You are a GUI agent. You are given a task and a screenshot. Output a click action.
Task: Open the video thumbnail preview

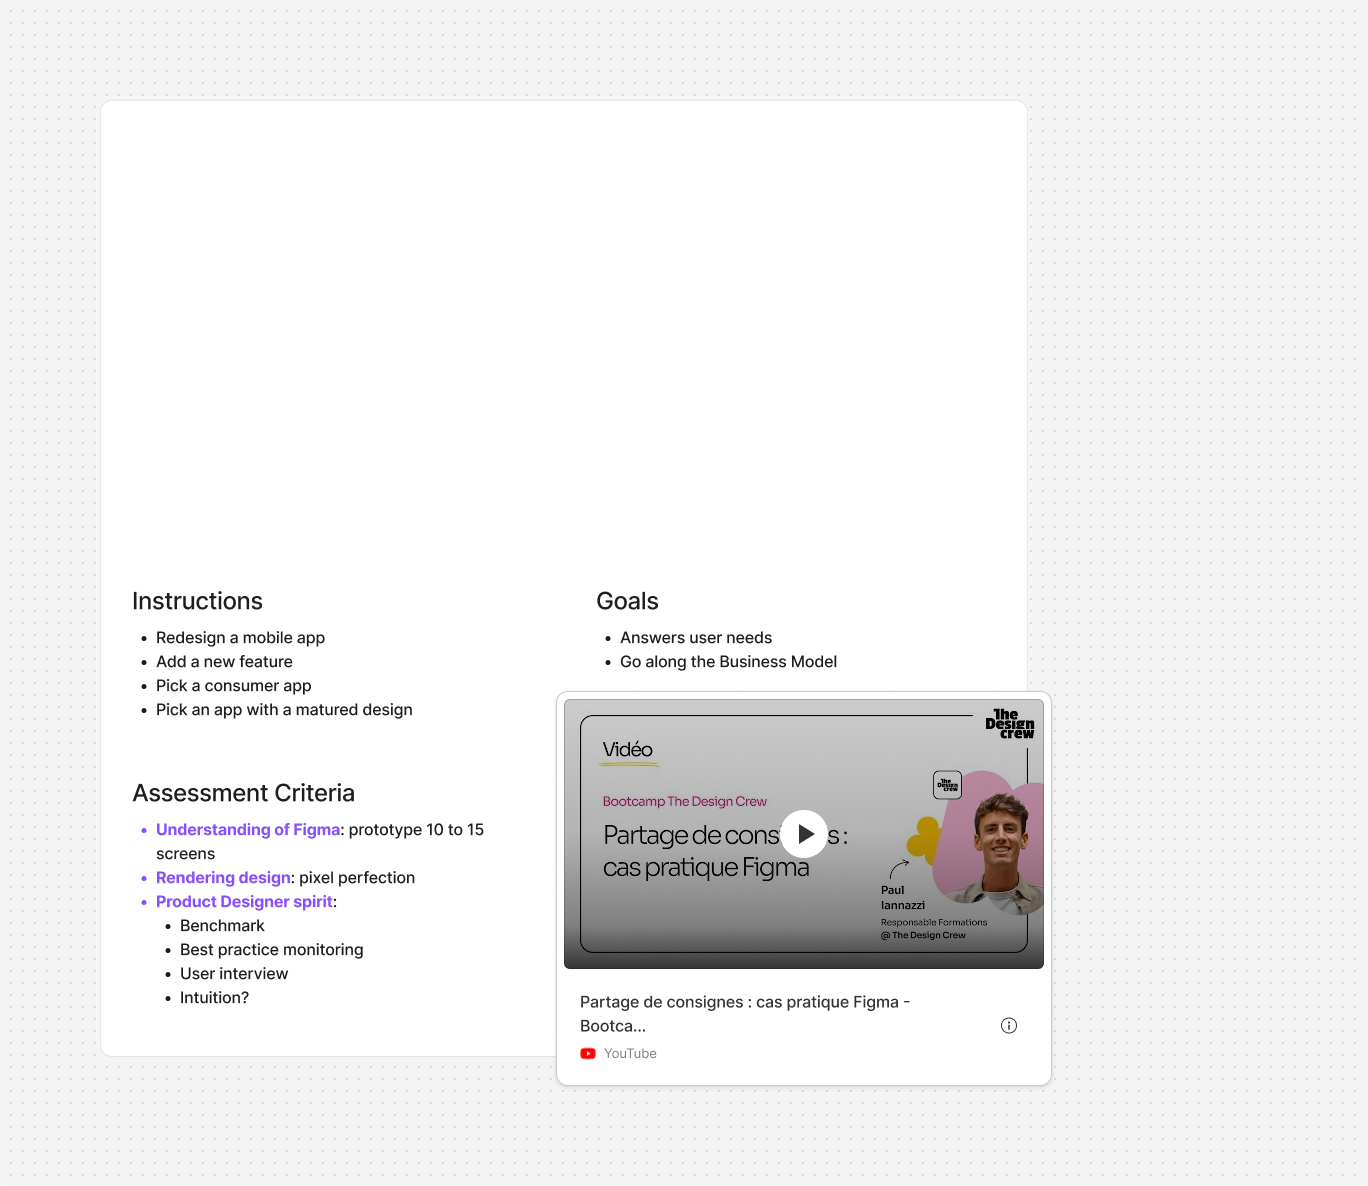pyautogui.click(x=804, y=834)
